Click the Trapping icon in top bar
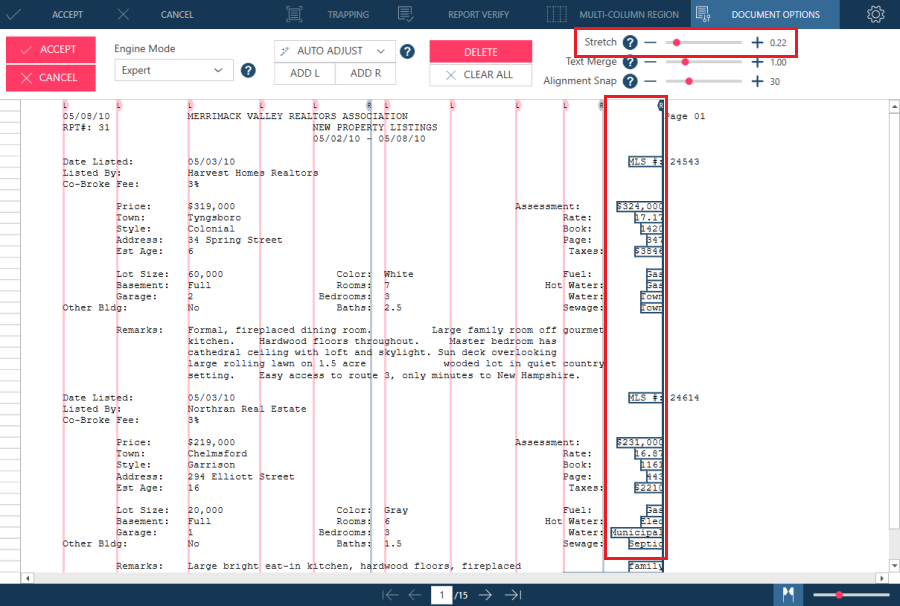900x606 pixels. (x=294, y=14)
